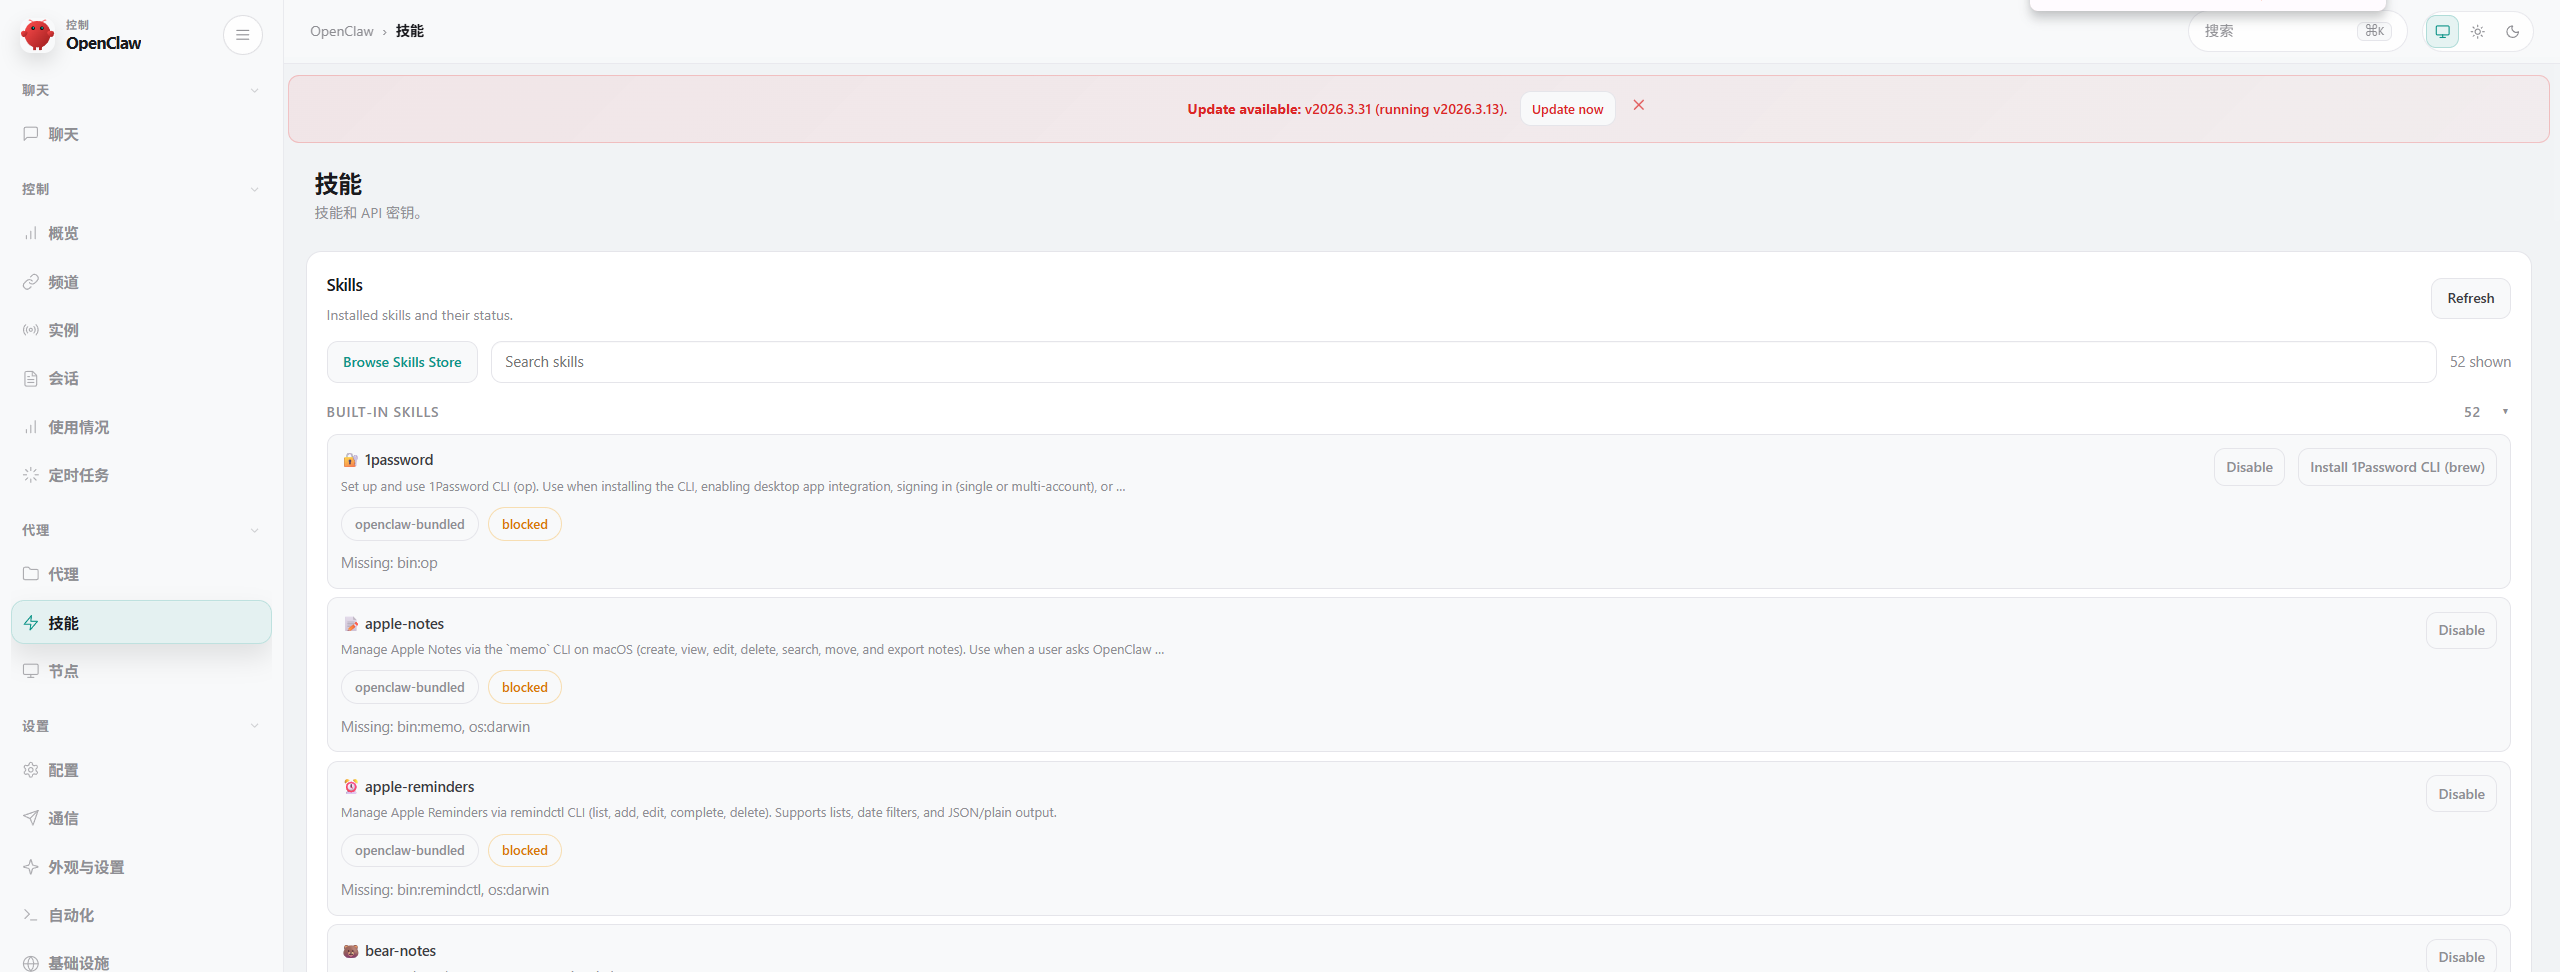Open 实例 instances via its broadcast icon
The height and width of the screenshot is (972, 2560).
click(x=31, y=330)
